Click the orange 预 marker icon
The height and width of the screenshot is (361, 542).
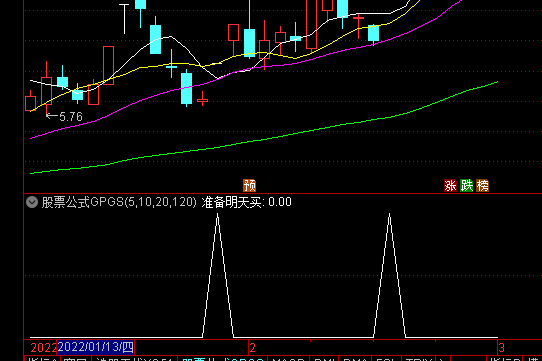(249, 186)
